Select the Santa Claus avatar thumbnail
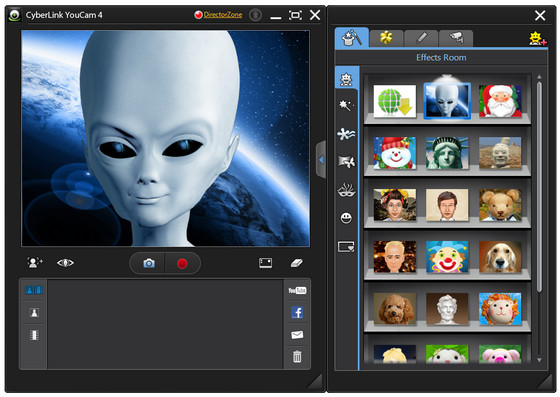The width and height of the screenshot is (560, 397). click(500, 101)
